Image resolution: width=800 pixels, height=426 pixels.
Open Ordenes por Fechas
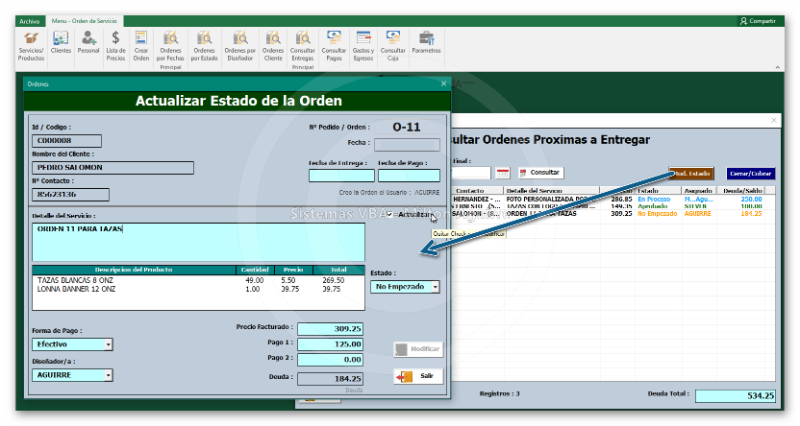(x=170, y=46)
